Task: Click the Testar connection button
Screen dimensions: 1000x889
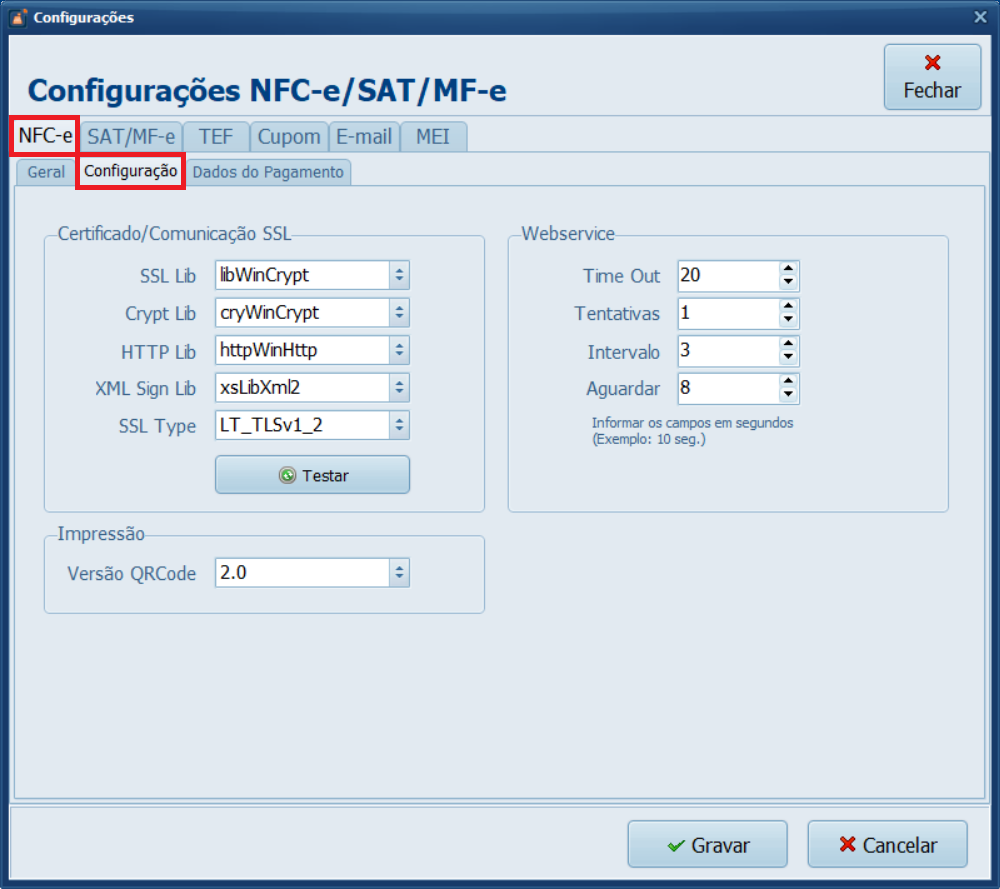Action: [312, 475]
